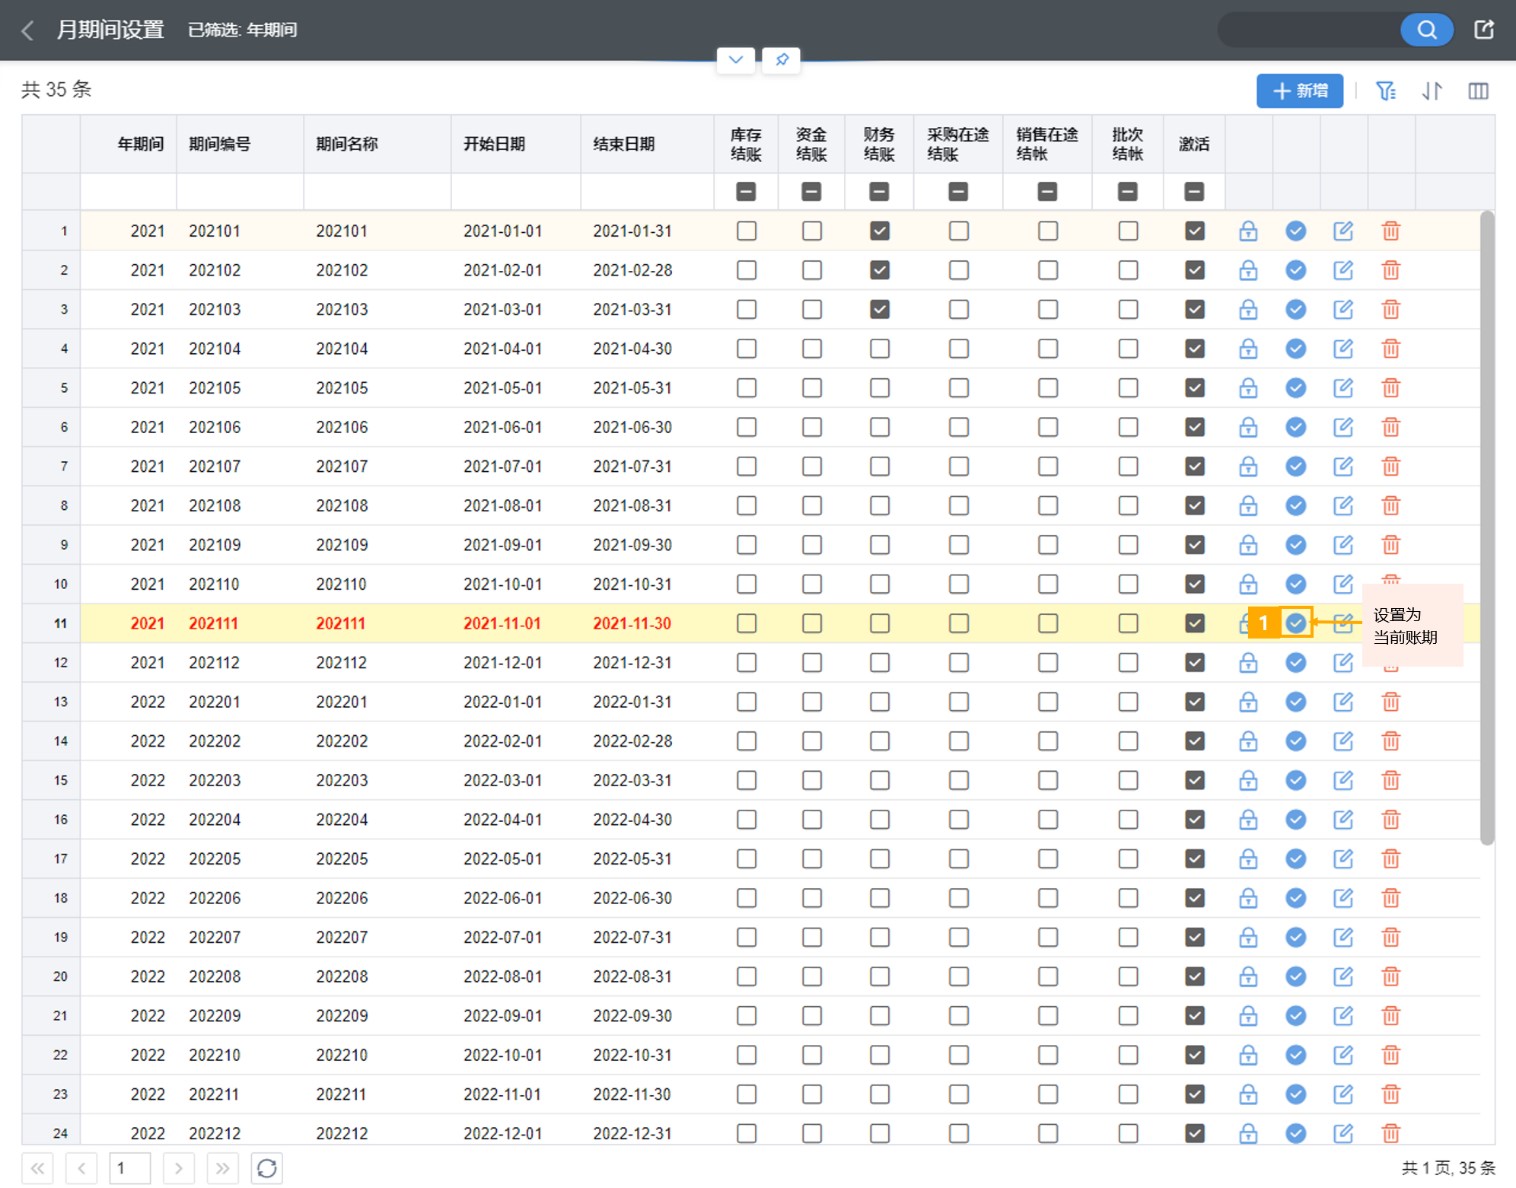The image size is (1516, 1188).
Task: Click the blue search button
Action: pos(1426,30)
